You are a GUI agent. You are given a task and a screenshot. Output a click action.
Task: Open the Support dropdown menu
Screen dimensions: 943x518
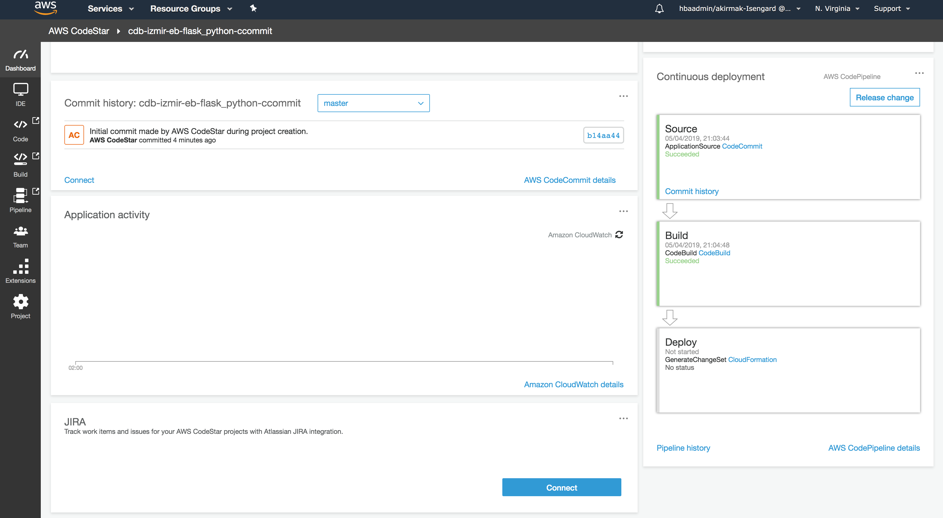tap(892, 8)
